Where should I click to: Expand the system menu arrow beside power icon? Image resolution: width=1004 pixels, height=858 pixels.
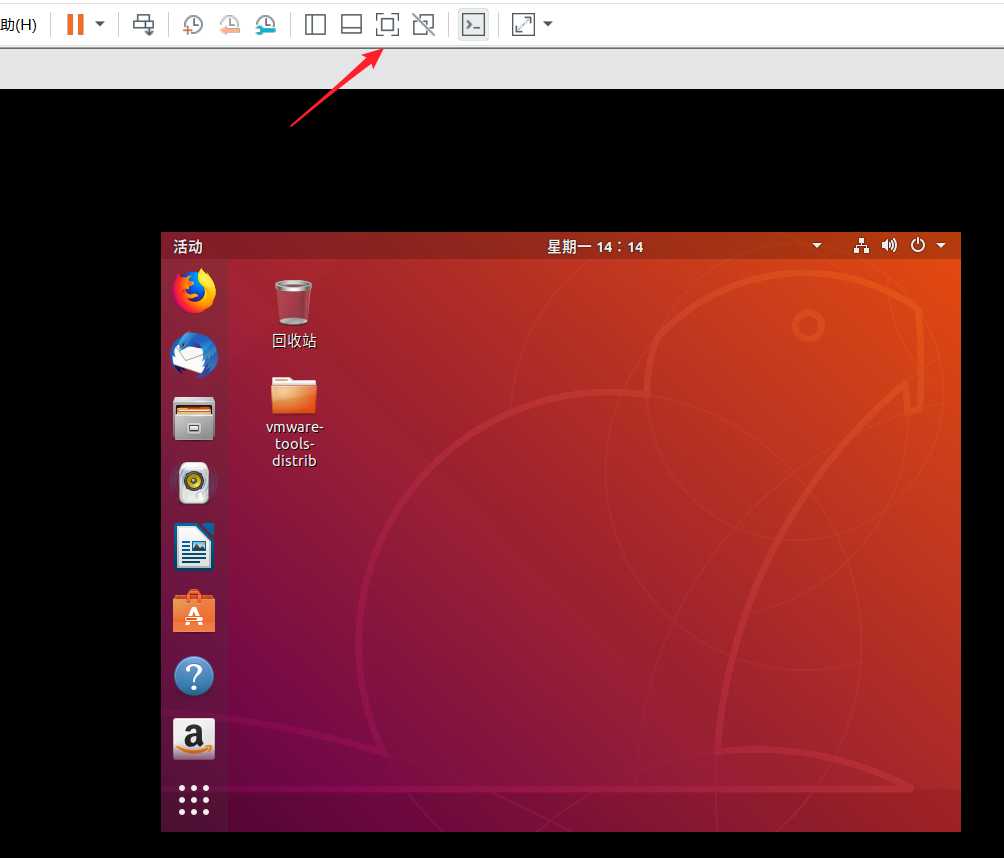941,245
